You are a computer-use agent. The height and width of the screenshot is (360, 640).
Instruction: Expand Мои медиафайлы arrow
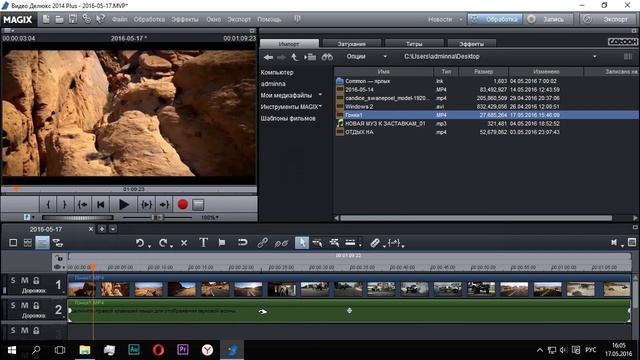[320, 95]
